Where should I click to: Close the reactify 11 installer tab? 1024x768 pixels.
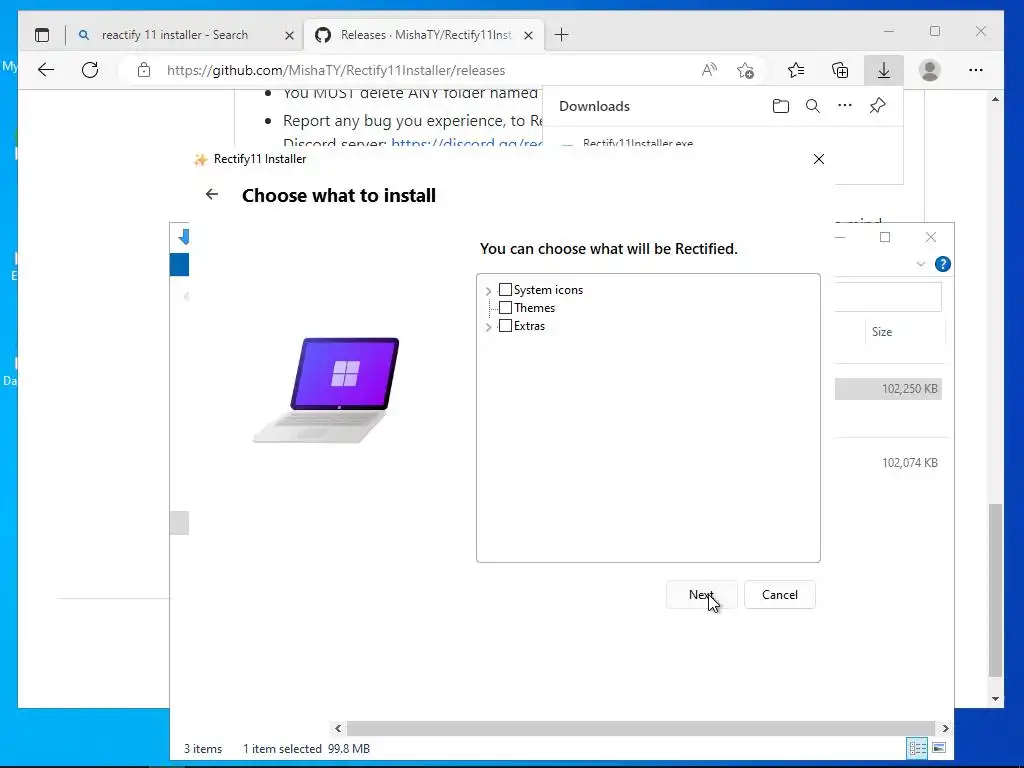click(x=289, y=35)
